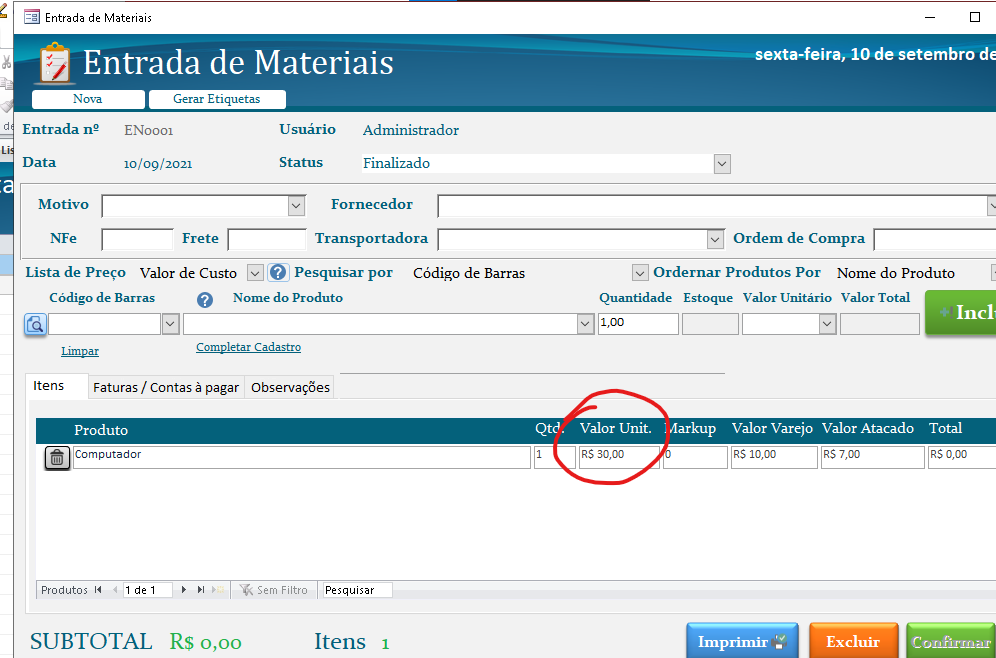Open the Valor Unitário dropdown
The height and width of the screenshot is (658, 996).
tap(826, 324)
